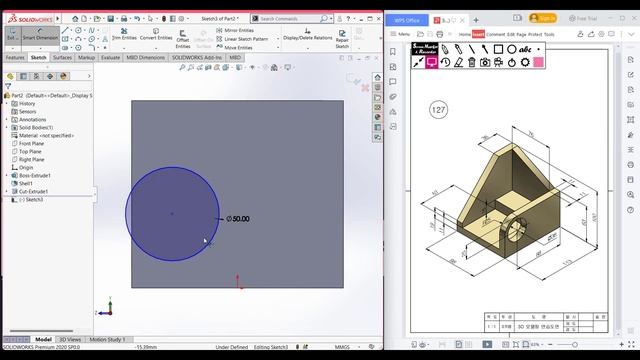Click the 50.00 diameter dimension

(238, 219)
